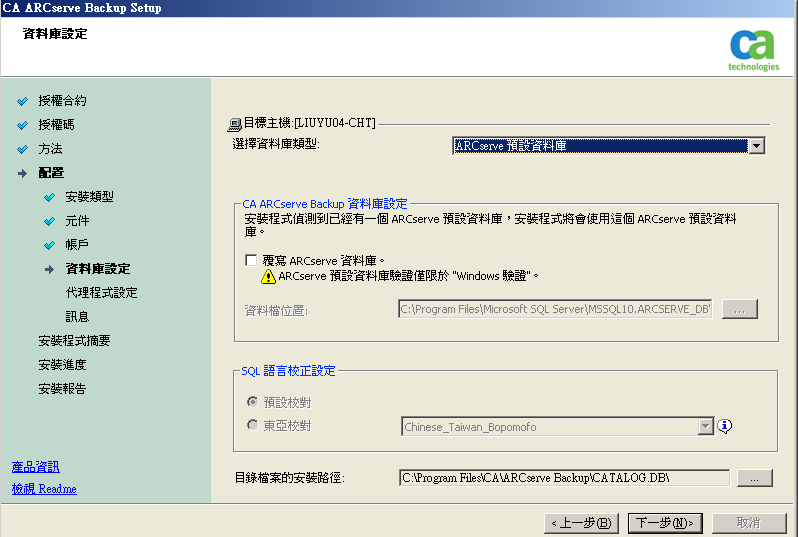The height and width of the screenshot is (537, 798).
Task: Click the 下一步(N) next button
Action: (x=665, y=523)
